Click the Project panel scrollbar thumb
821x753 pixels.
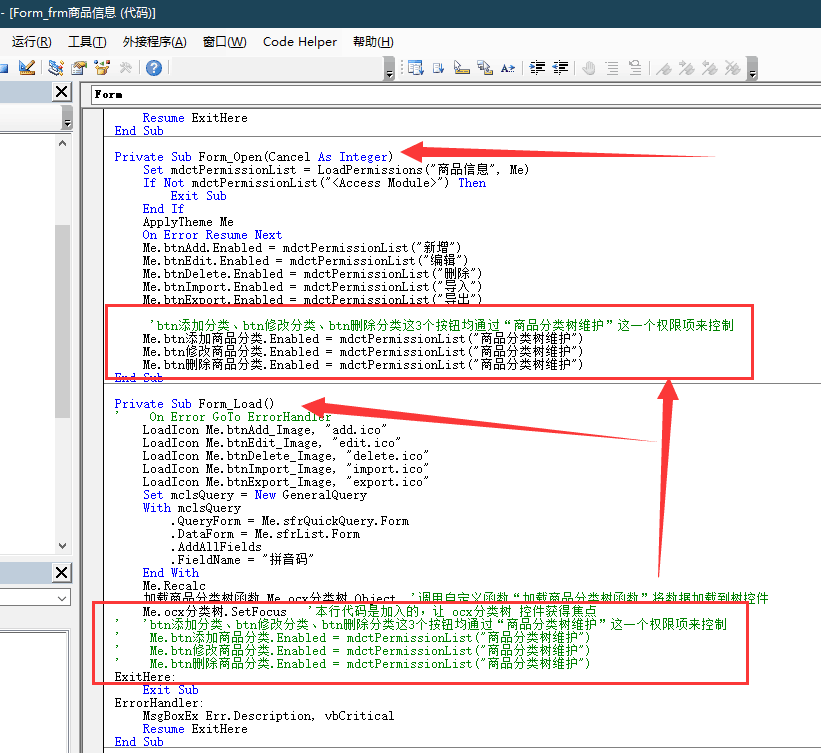62,321
